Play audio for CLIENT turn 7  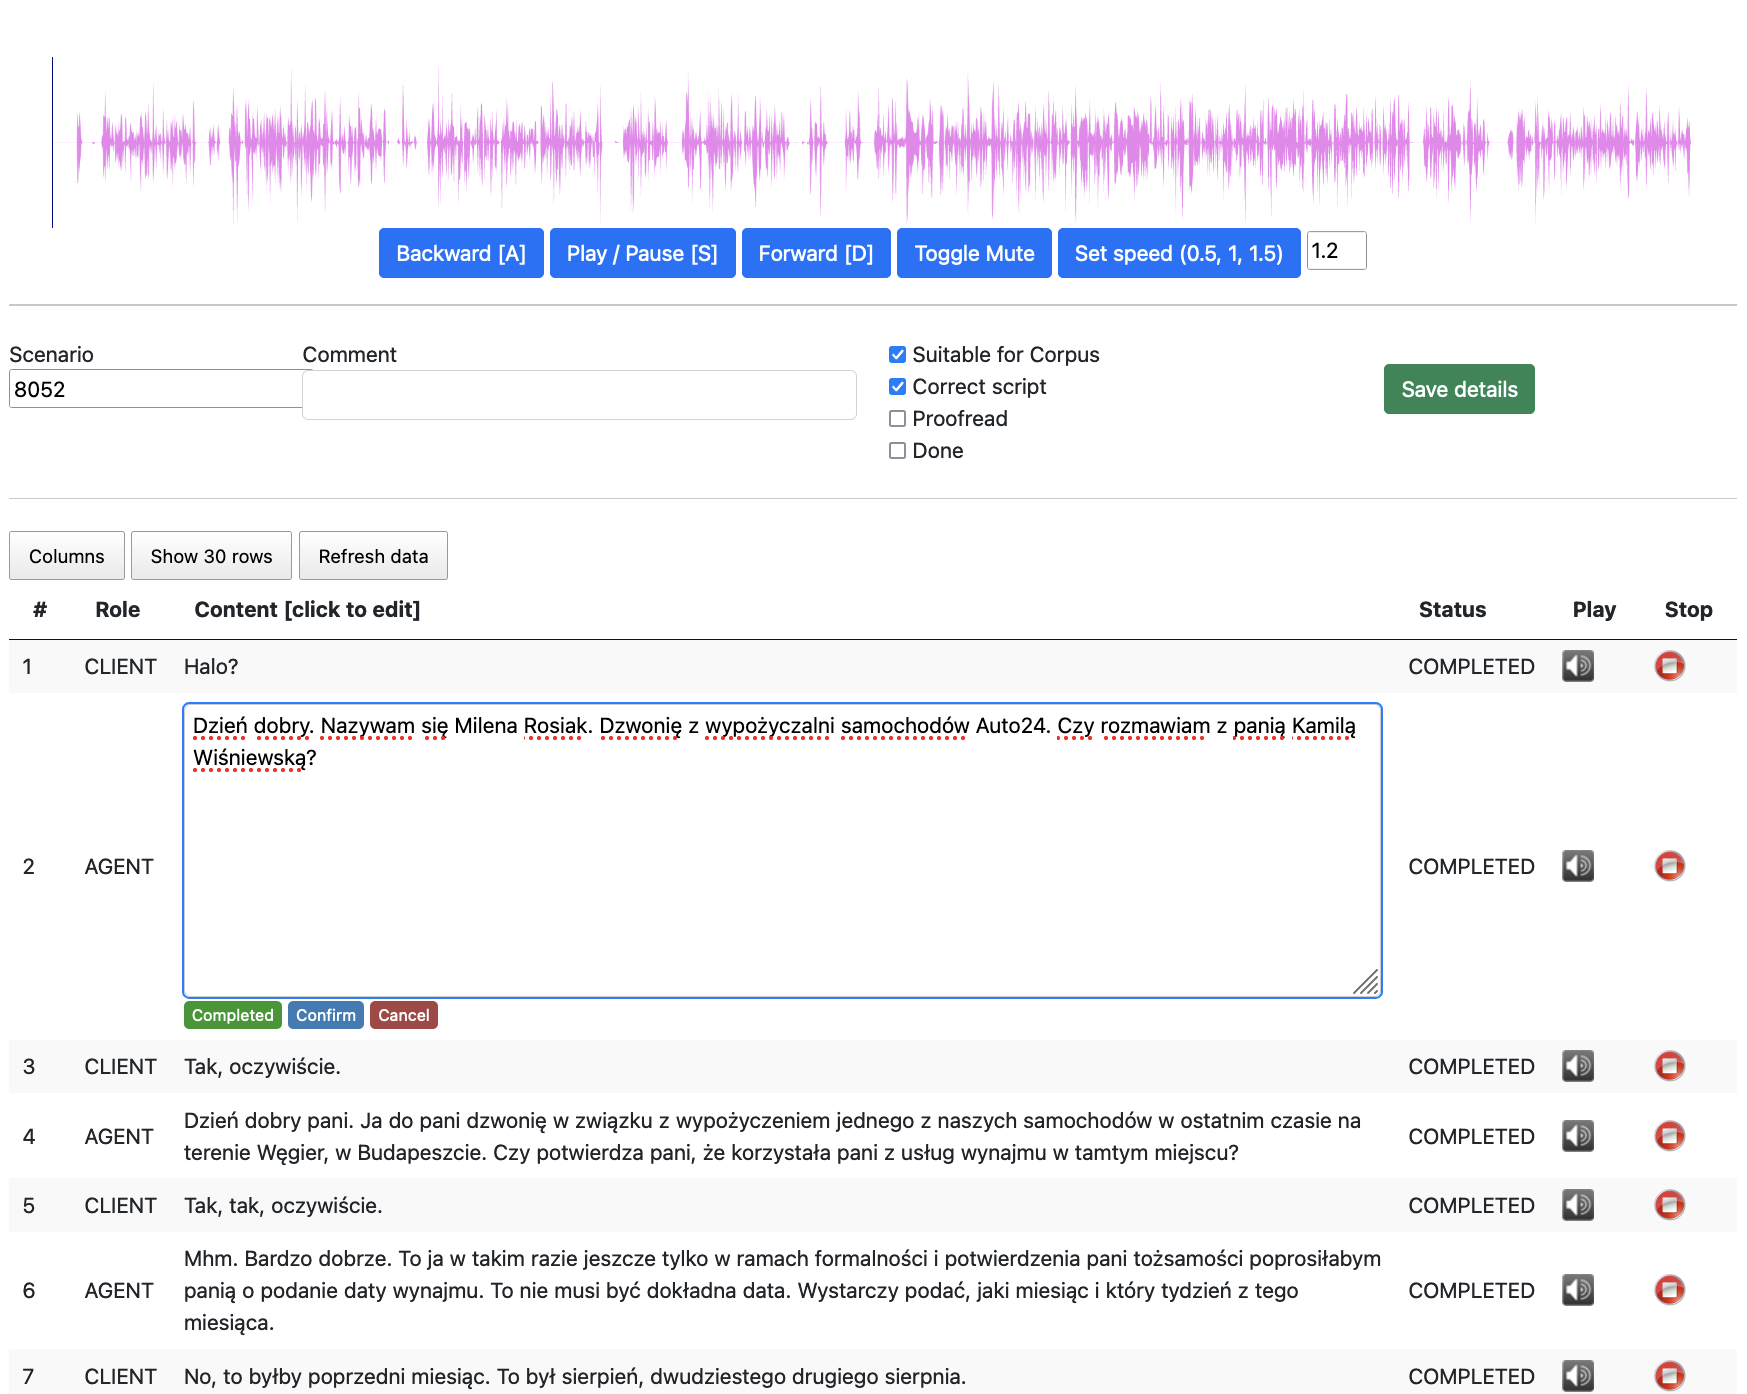click(1578, 1375)
